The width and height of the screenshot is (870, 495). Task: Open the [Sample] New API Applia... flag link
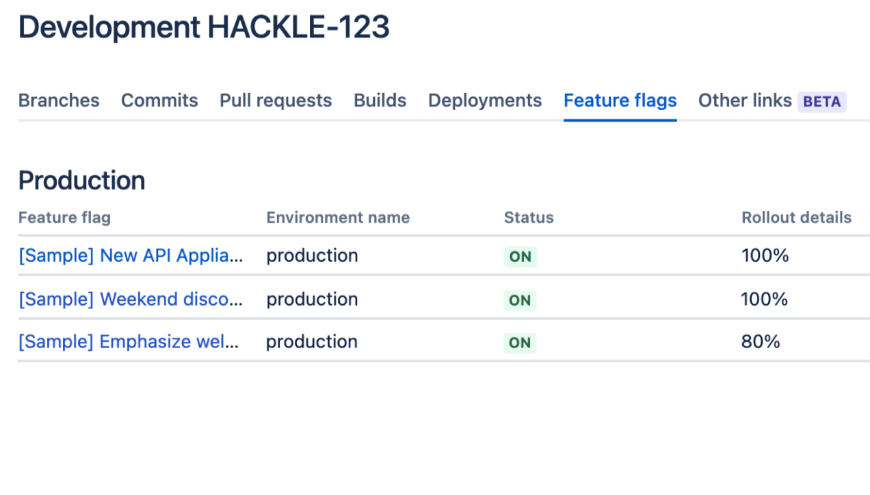click(x=131, y=256)
